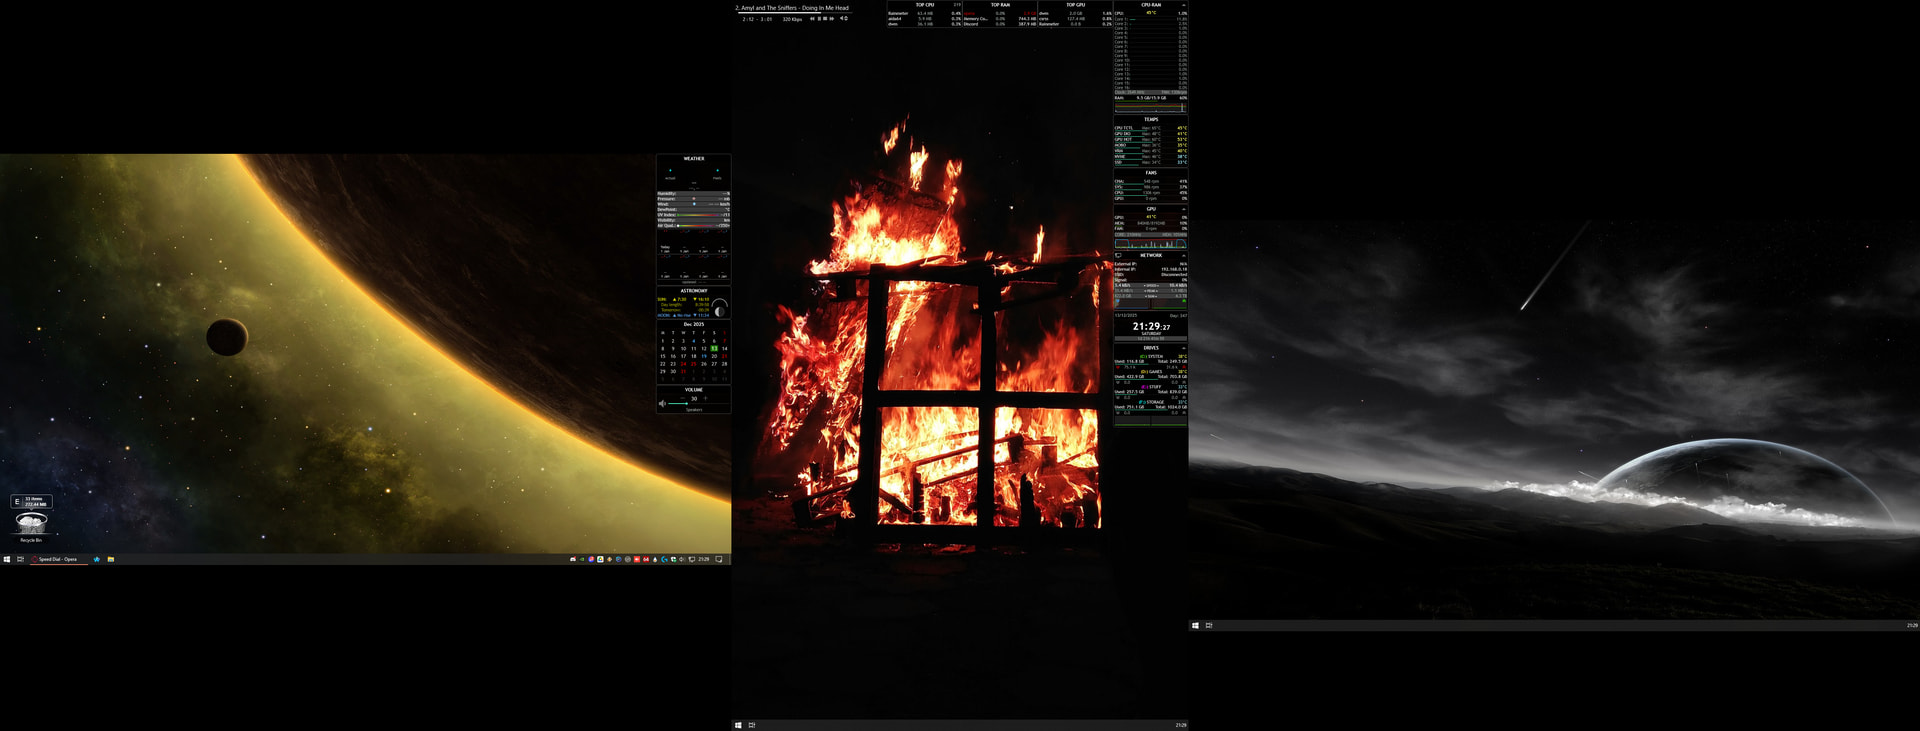Click the Dec 2025 calendar header
This screenshot has height=731, width=1920.
(x=693, y=324)
